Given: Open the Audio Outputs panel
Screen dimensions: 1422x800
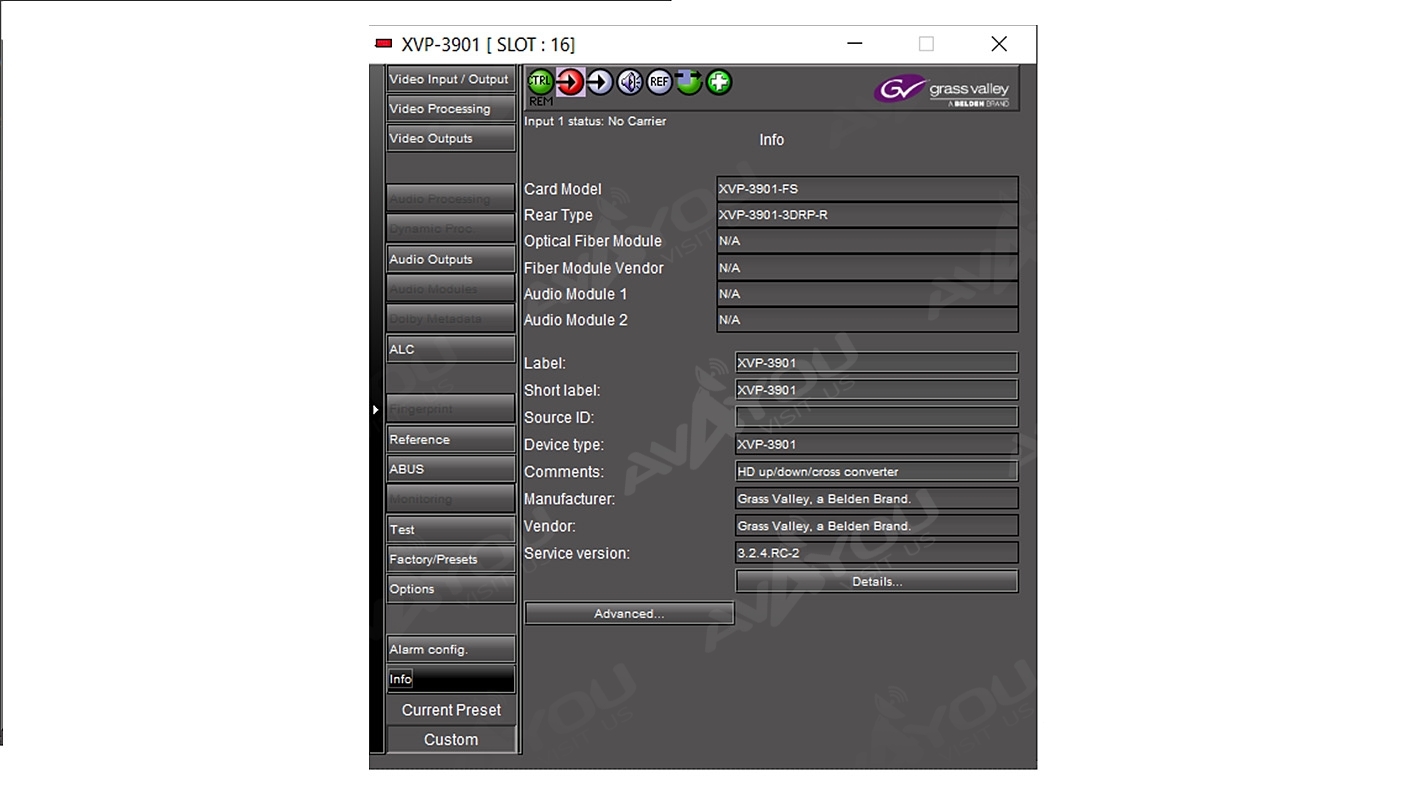Looking at the screenshot, I should pyautogui.click(x=450, y=259).
